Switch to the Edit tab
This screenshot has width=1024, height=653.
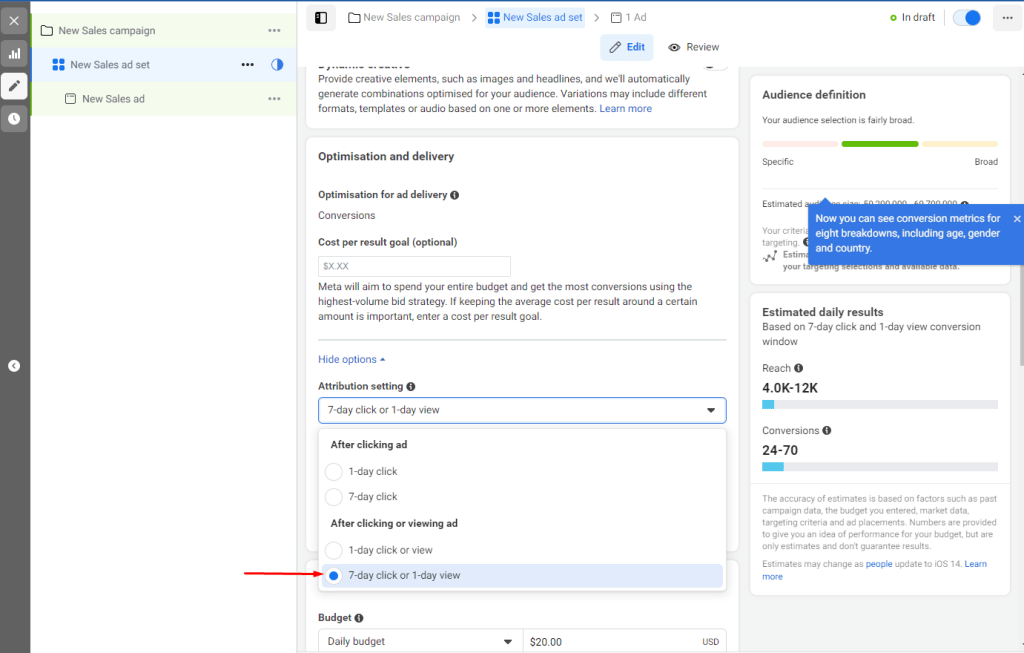coord(627,47)
